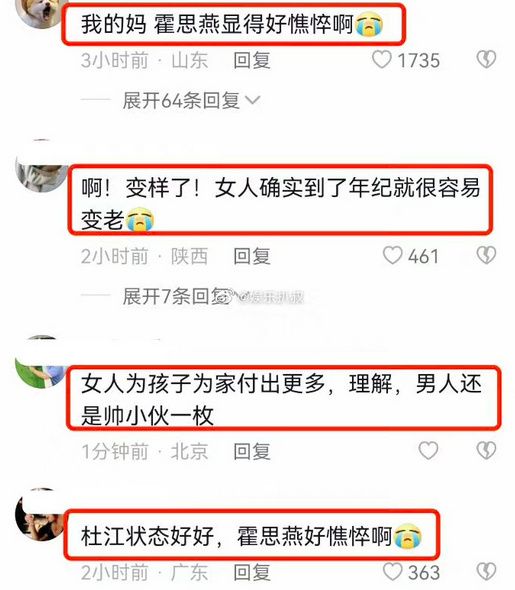Tap the broken heart on the Guangdong comment
Screen dimensions: 515x590
[486, 572]
